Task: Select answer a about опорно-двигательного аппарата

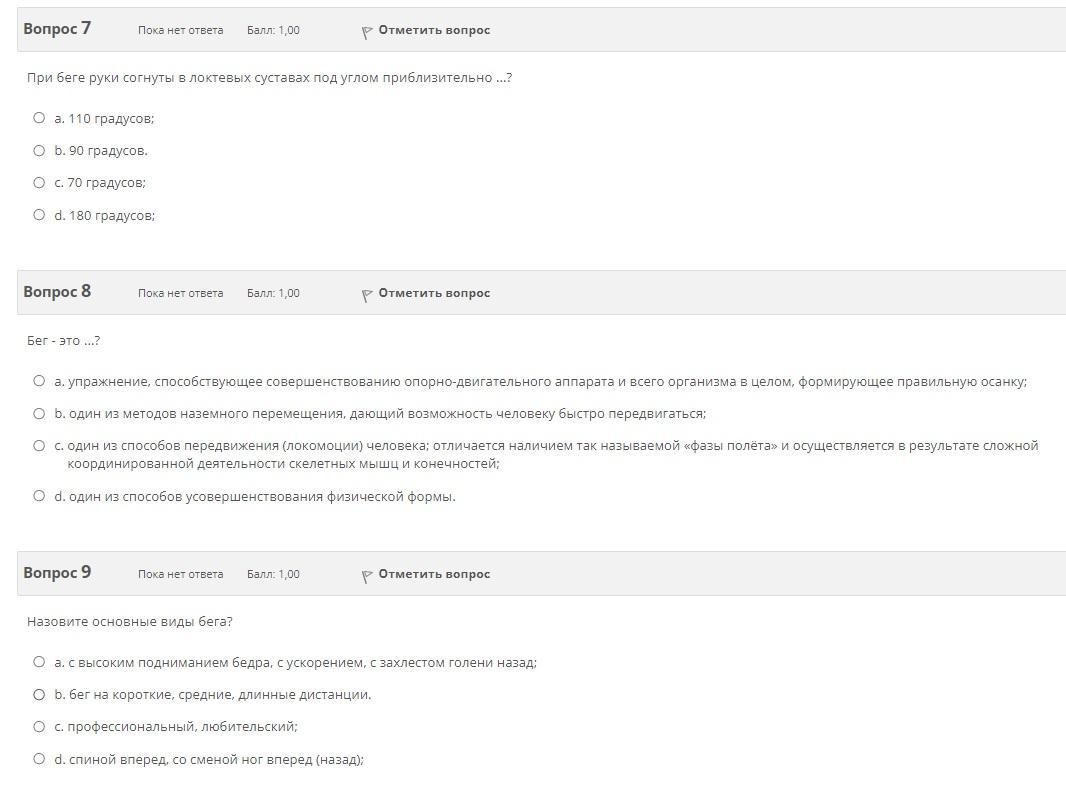Action: click(x=39, y=381)
